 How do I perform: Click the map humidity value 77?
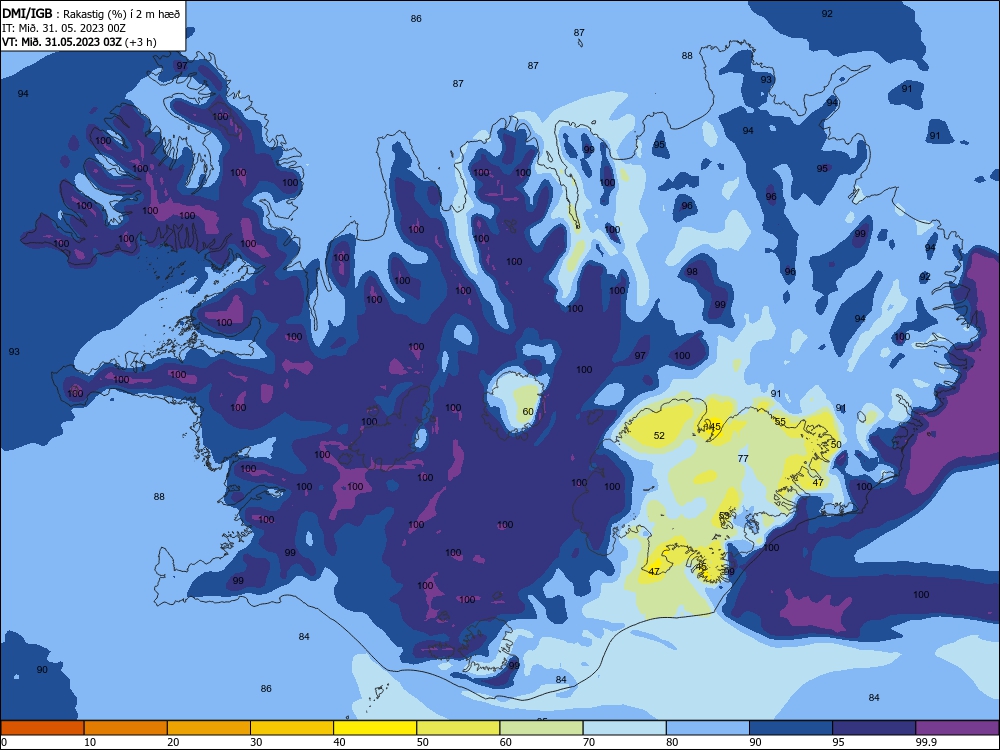click(x=743, y=459)
